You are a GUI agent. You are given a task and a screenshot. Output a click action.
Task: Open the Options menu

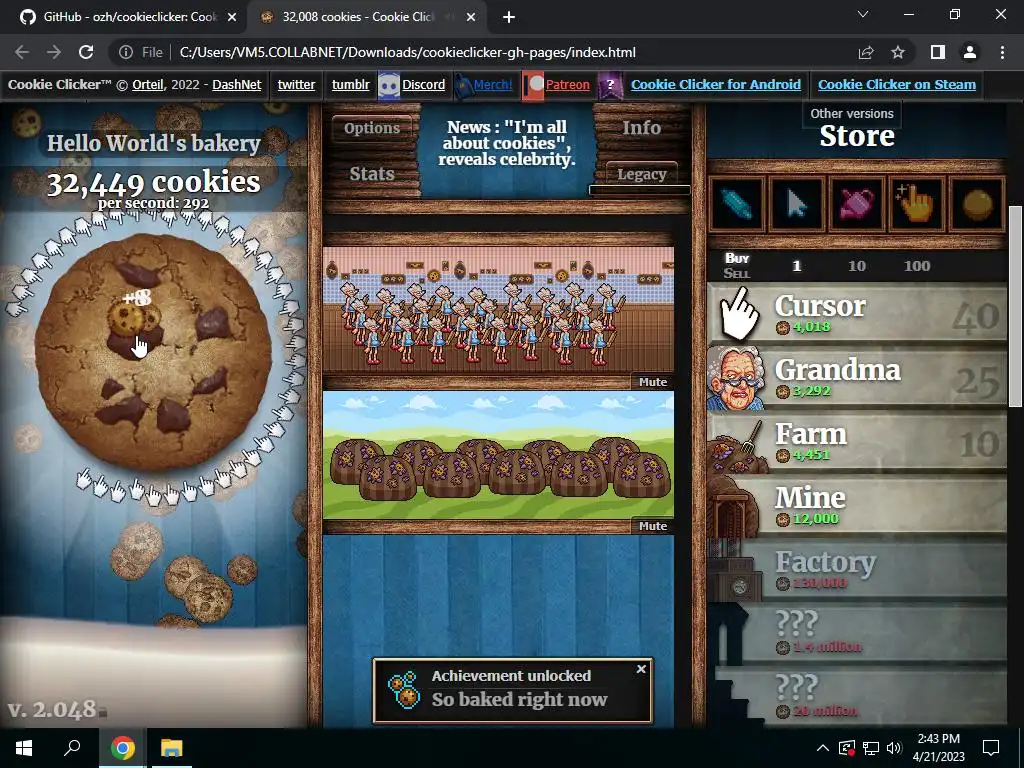tap(372, 128)
